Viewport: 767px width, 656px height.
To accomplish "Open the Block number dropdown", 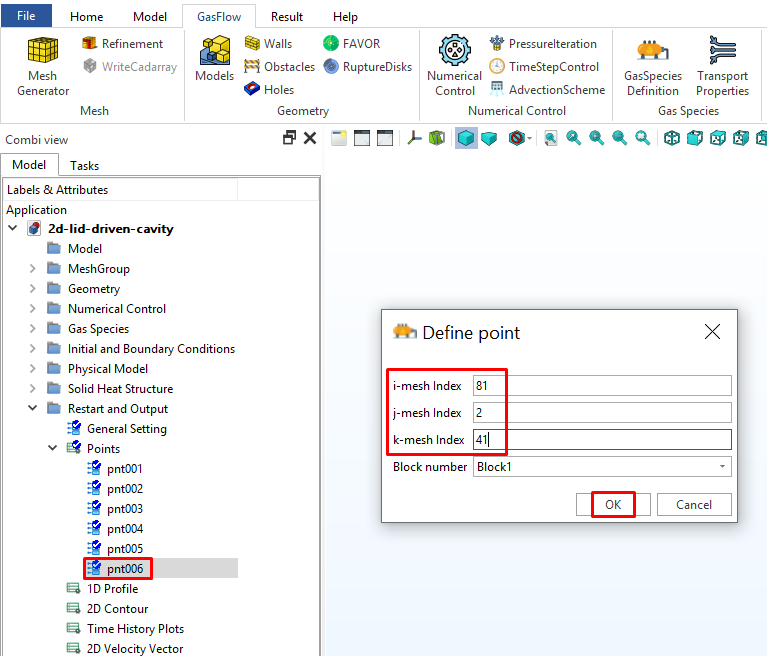I will click(722, 467).
